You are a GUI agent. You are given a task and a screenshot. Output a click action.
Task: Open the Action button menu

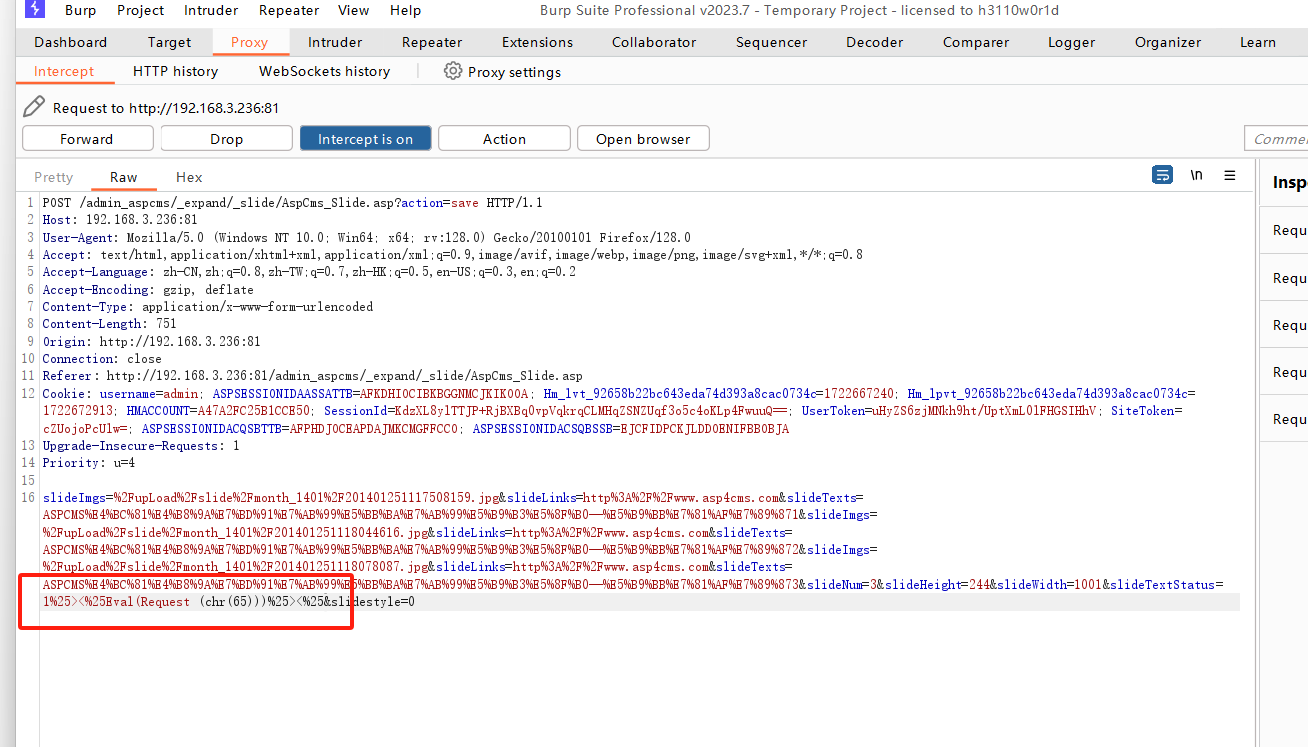[504, 139]
